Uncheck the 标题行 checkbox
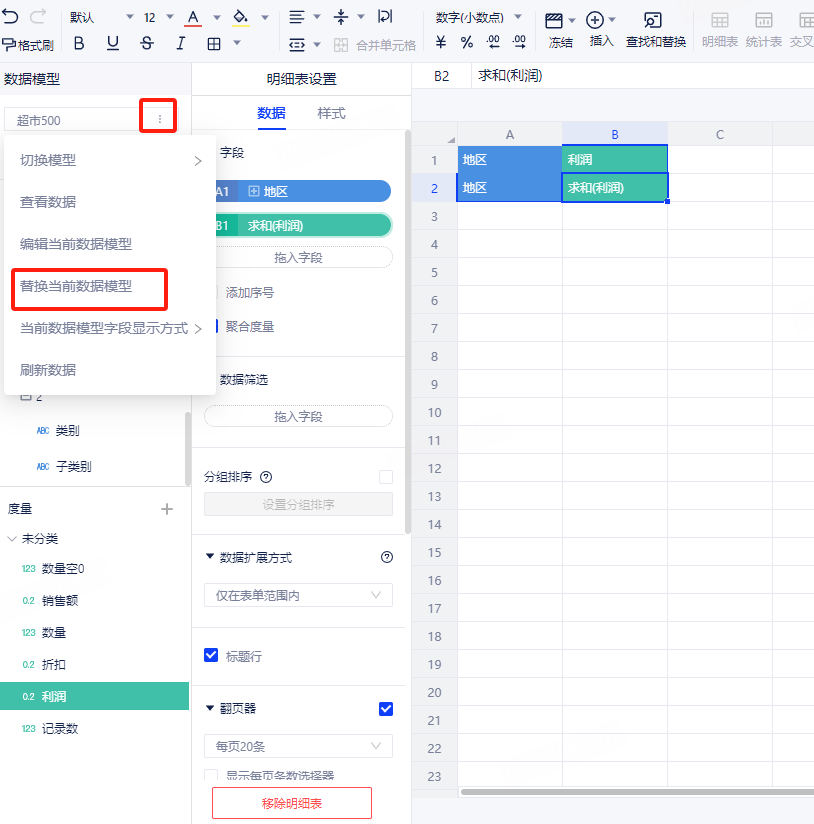The height and width of the screenshot is (824, 814). pos(211,656)
